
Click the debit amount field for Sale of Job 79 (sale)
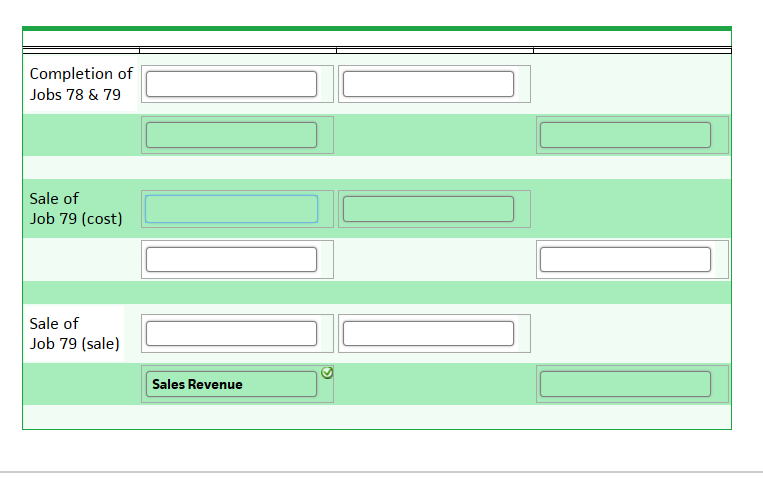pos(428,333)
